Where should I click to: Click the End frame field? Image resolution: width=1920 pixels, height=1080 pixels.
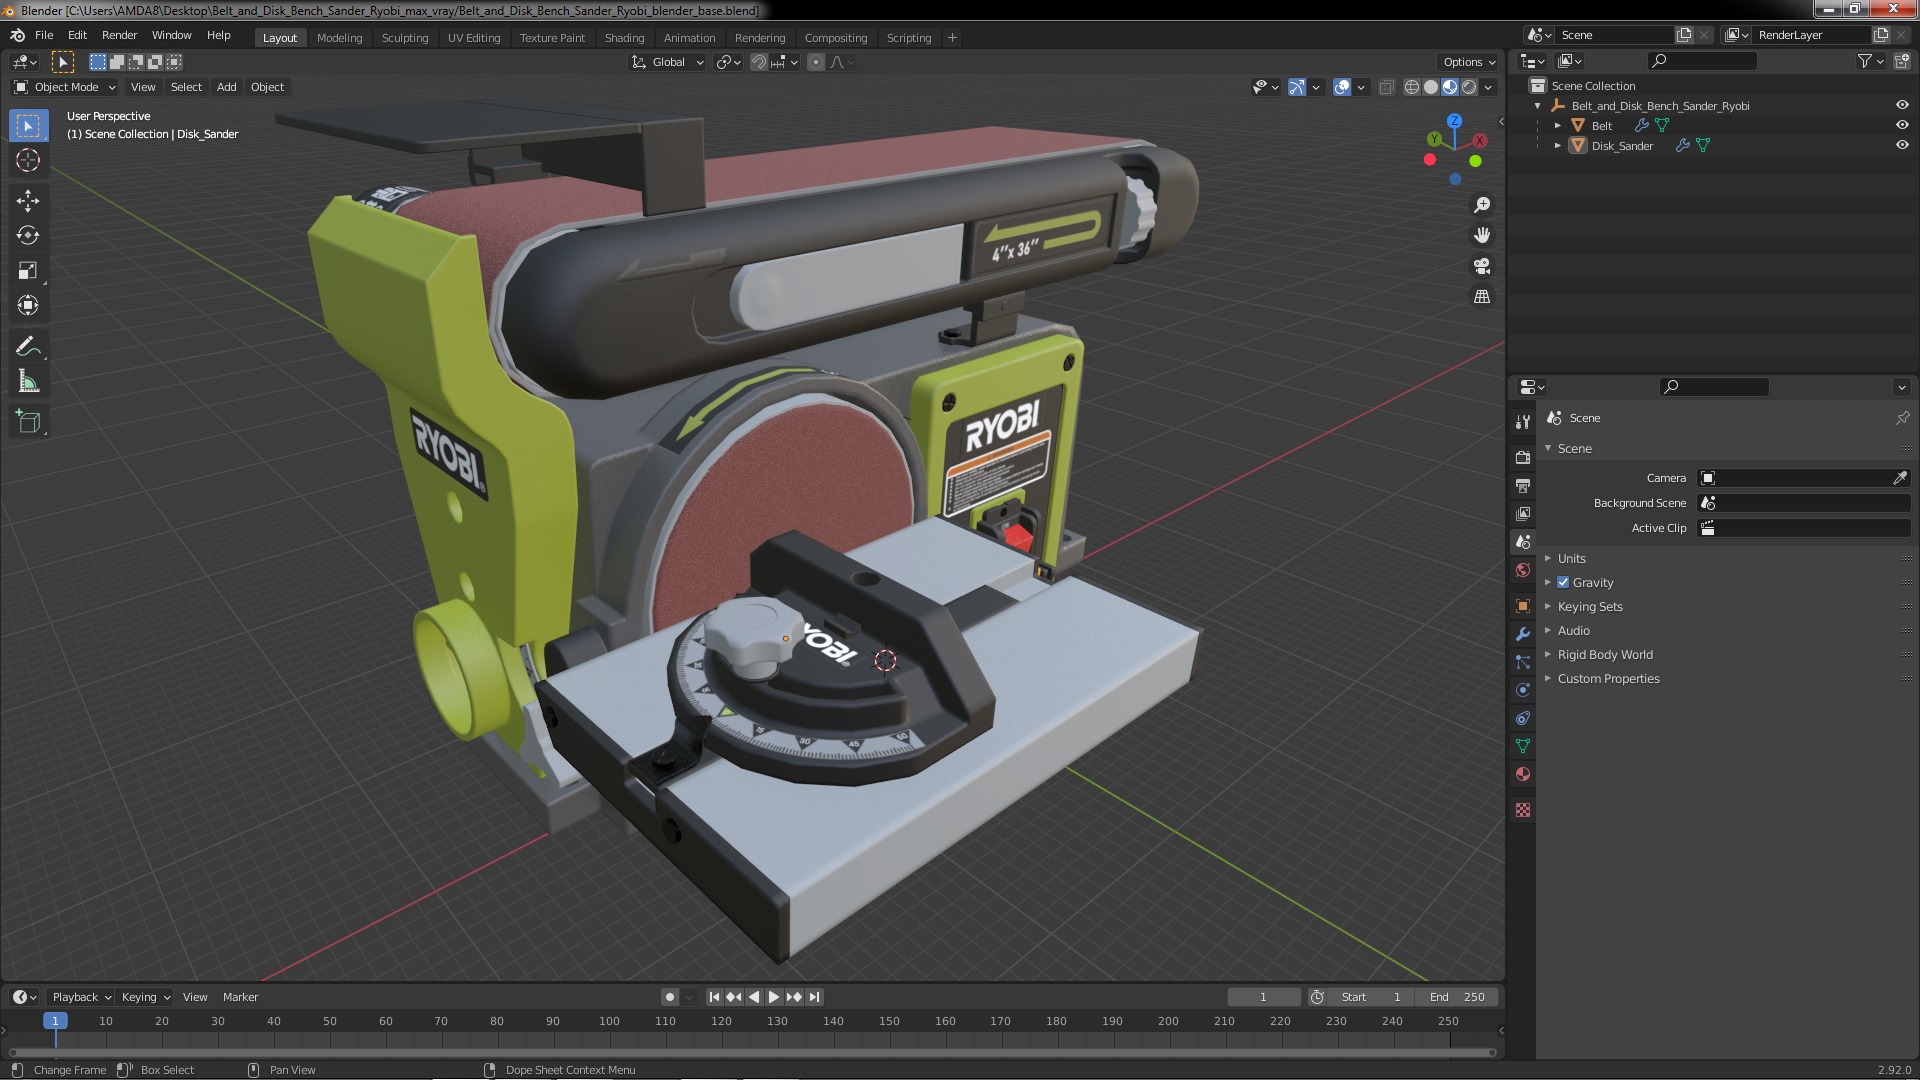[1458, 998]
